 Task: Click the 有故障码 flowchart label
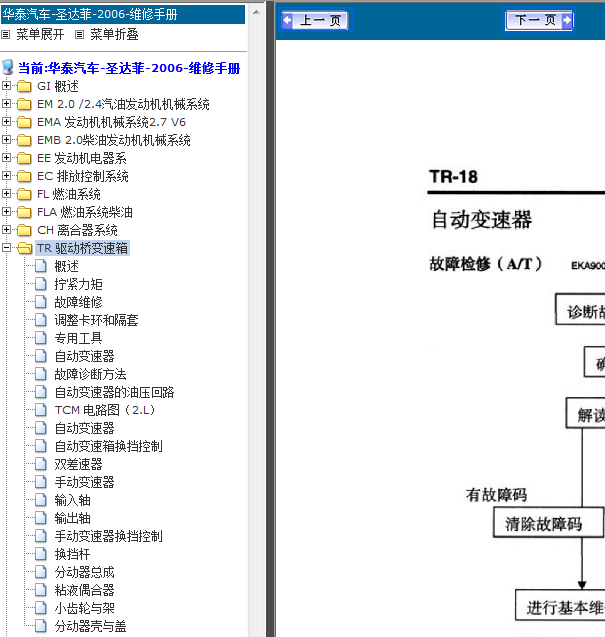click(x=497, y=495)
